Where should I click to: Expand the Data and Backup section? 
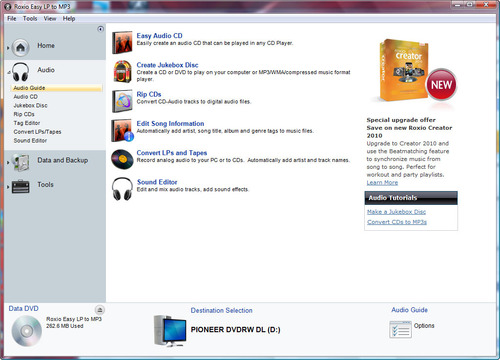[x=8, y=163]
